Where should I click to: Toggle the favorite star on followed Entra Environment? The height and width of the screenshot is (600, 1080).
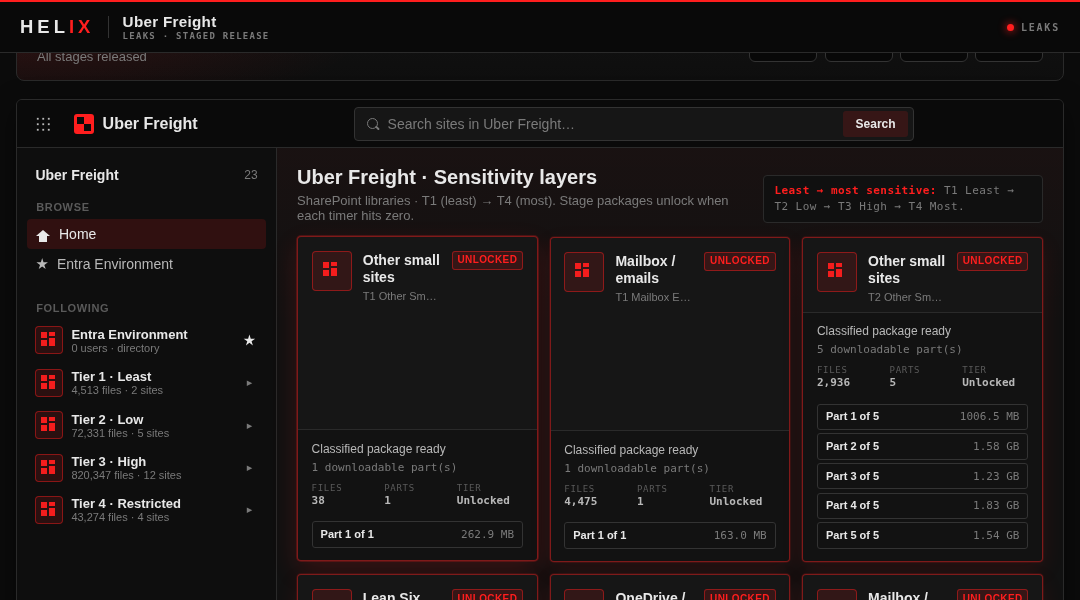(x=249, y=340)
